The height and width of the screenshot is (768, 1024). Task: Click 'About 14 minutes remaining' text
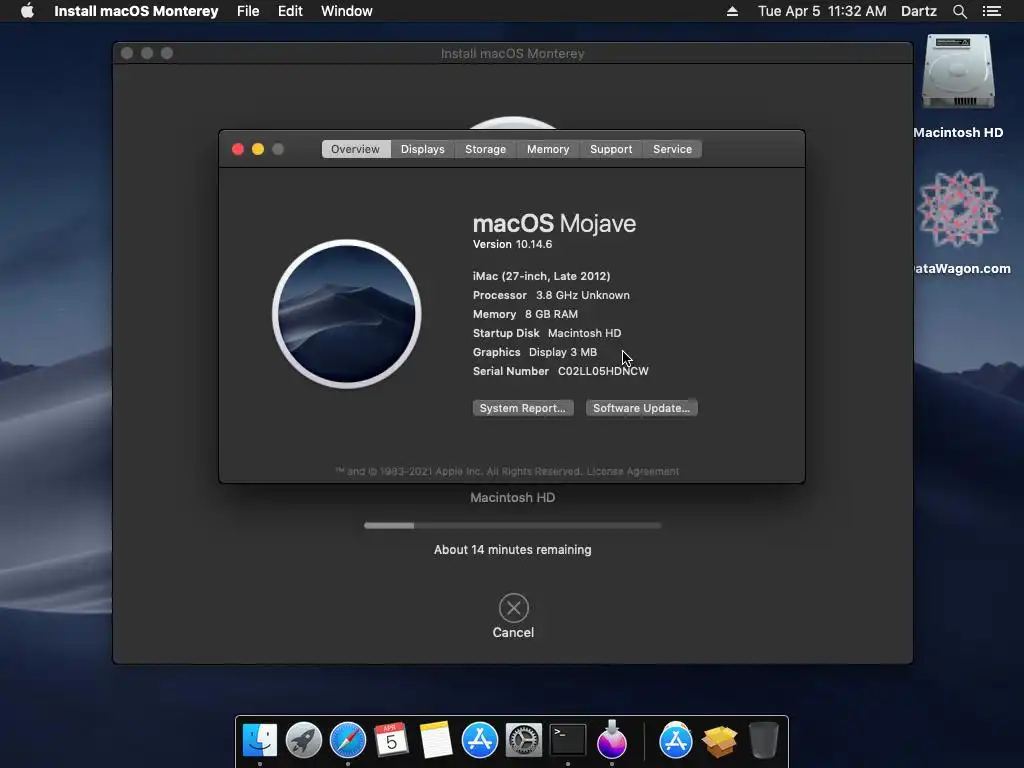click(x=513, y=550)
